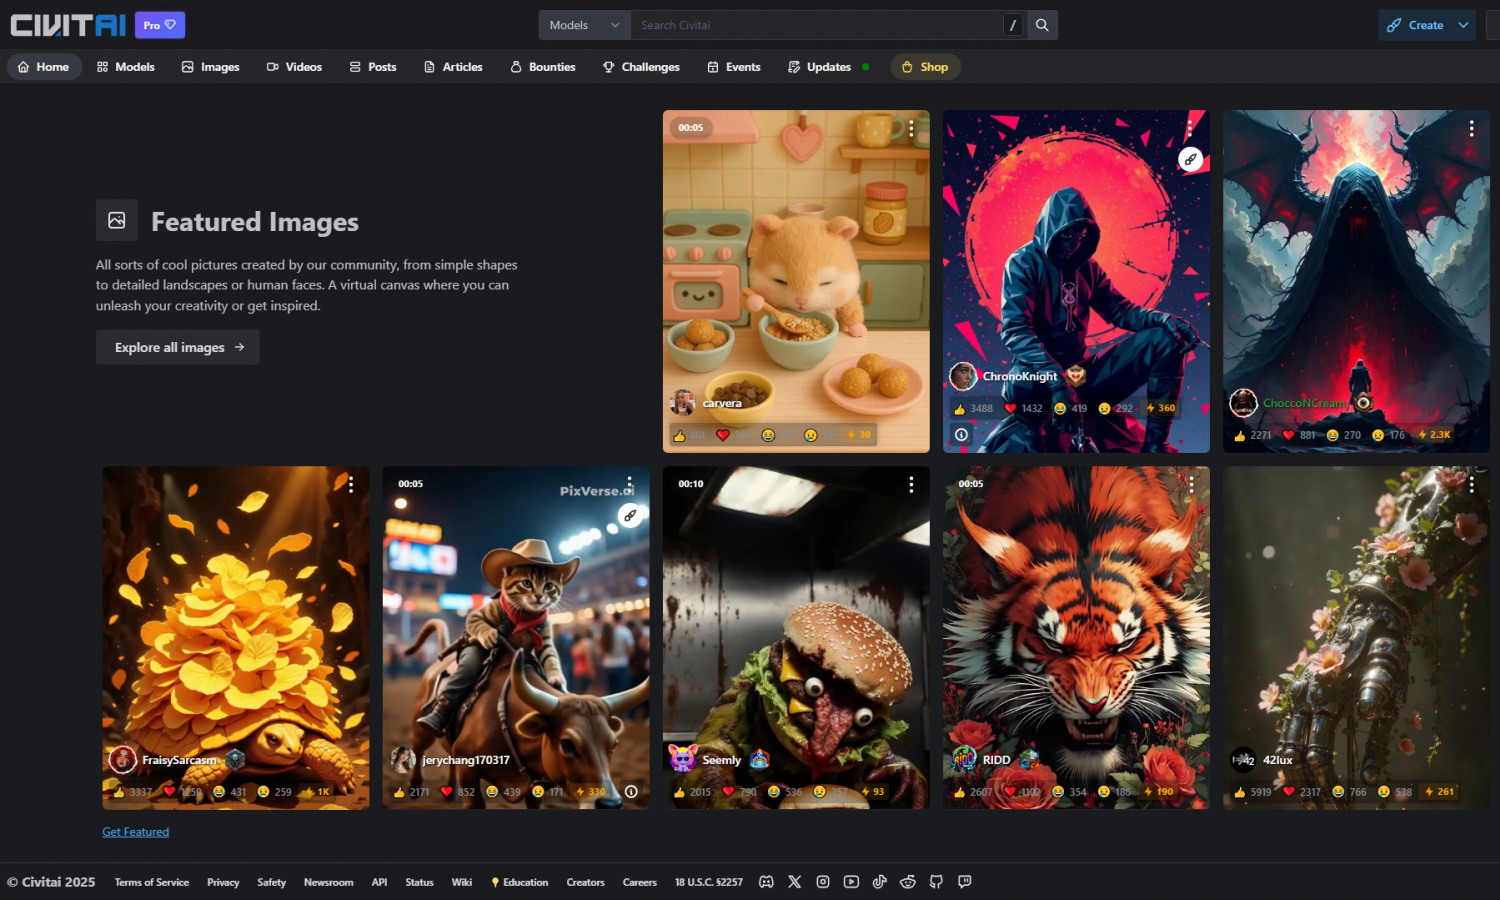Open three-dot menu on tiger image

pyautogui.click(x=1191, y=485)
